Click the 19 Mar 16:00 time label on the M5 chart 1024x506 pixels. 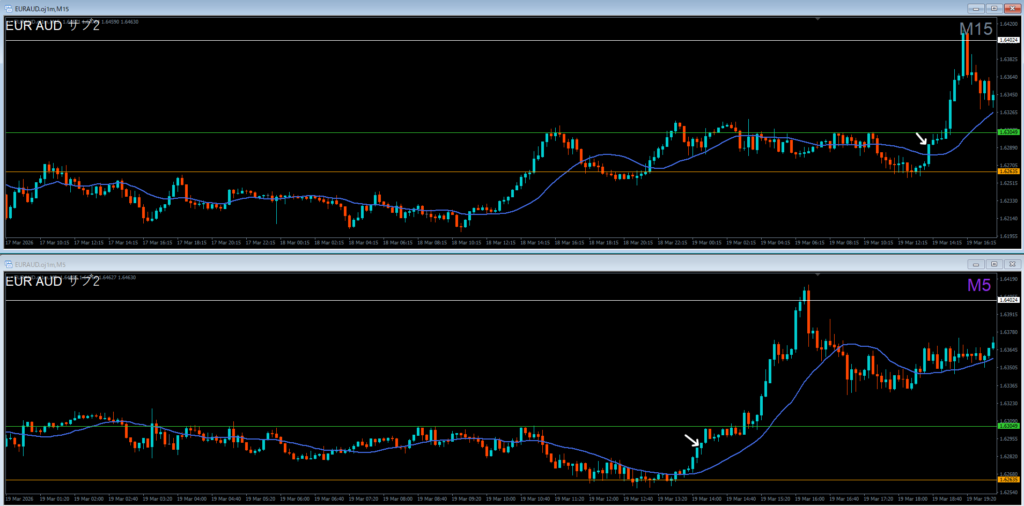click(x=809, y=497)
